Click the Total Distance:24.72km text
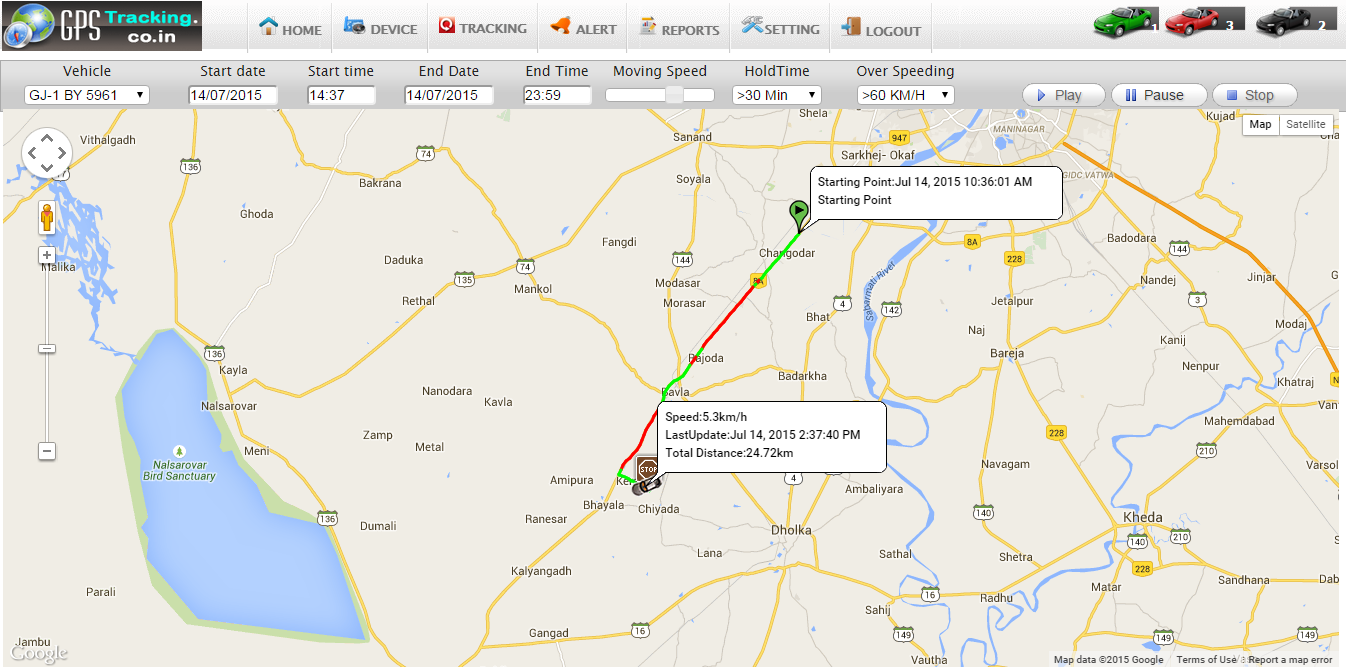The width and height of the screenshot is (1346, 667). [729, 453]
